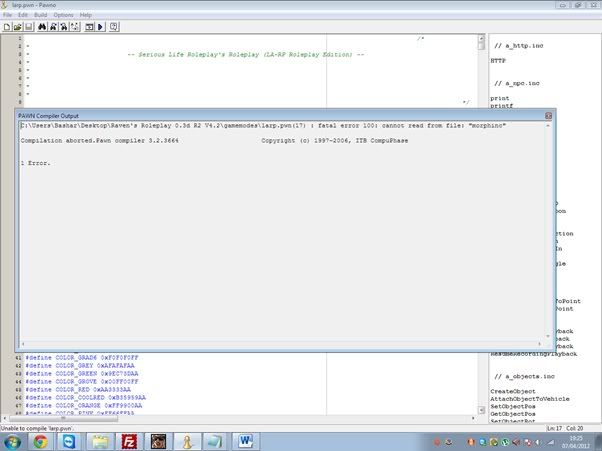Screen dimensions: 602x451
Task: Open the File menu
Action: pyautogui.click(x=8, y=15)
